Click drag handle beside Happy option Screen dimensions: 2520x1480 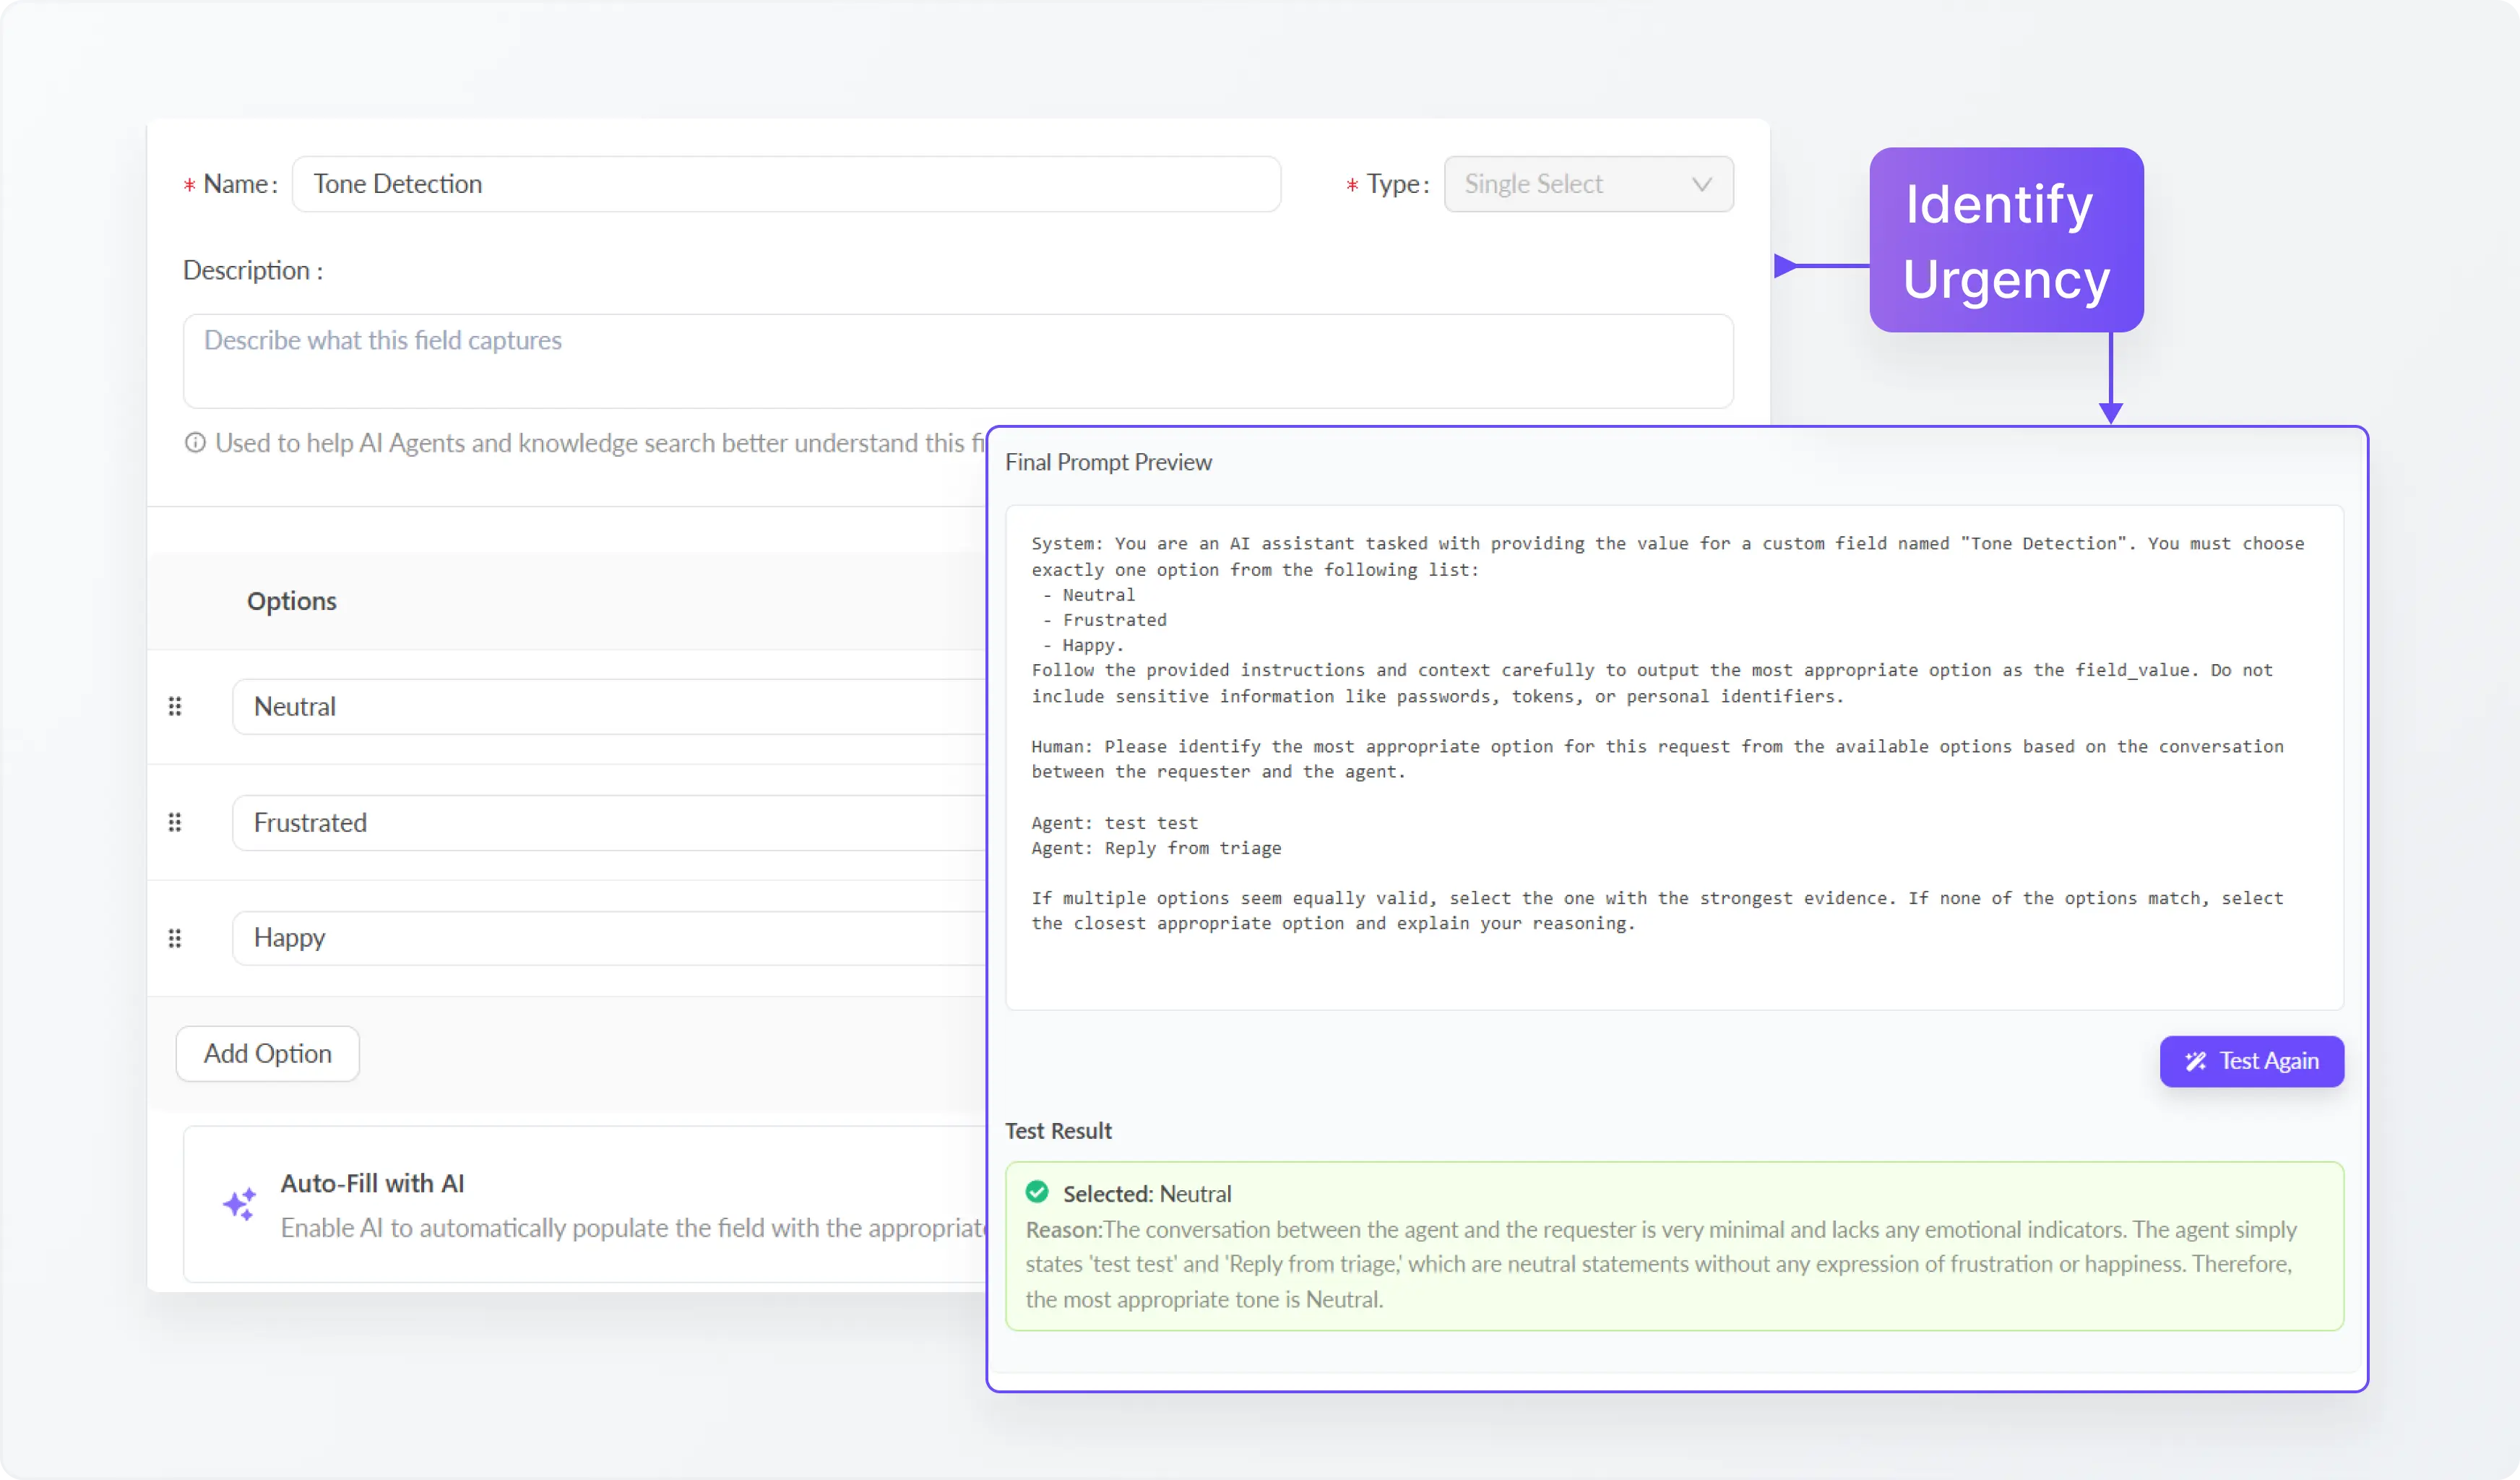pos(175,938)
